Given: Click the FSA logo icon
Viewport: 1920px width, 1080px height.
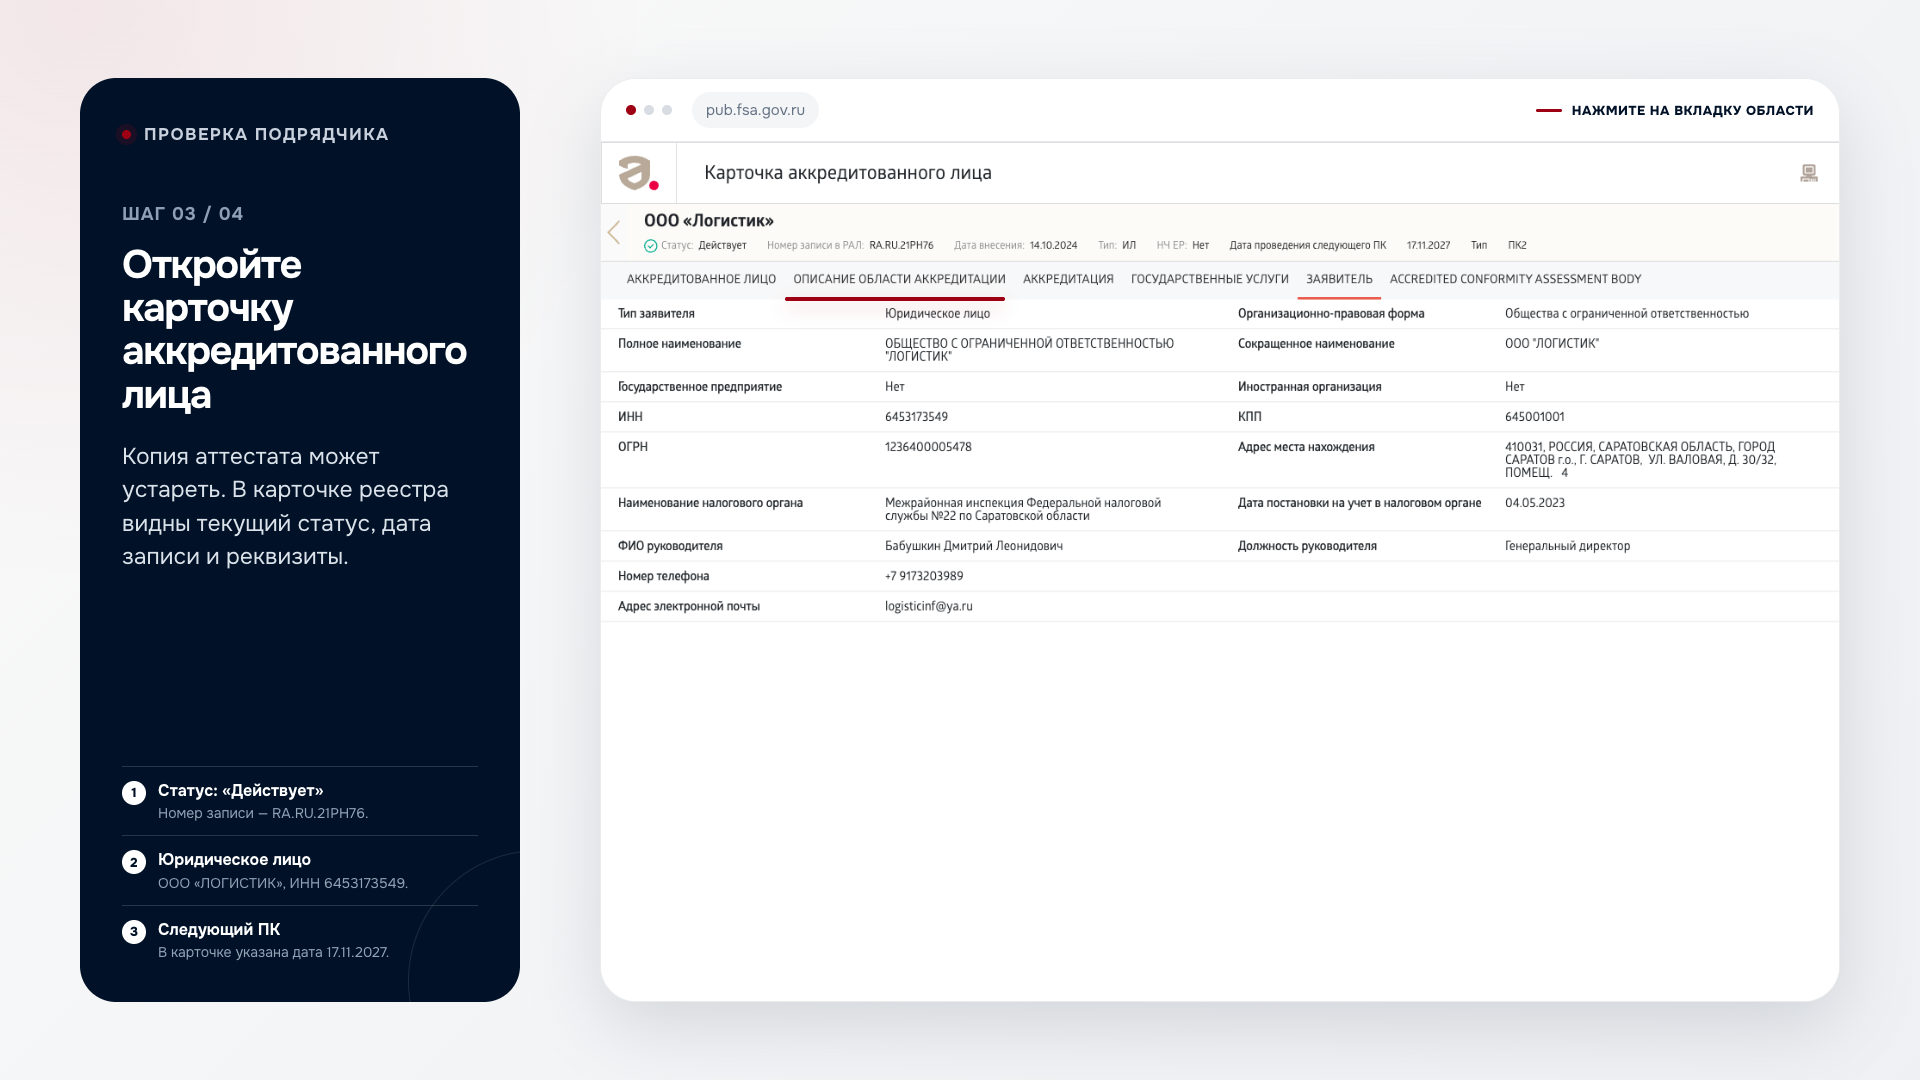Looking at the screenshot, I should click(x=638, y=173).
